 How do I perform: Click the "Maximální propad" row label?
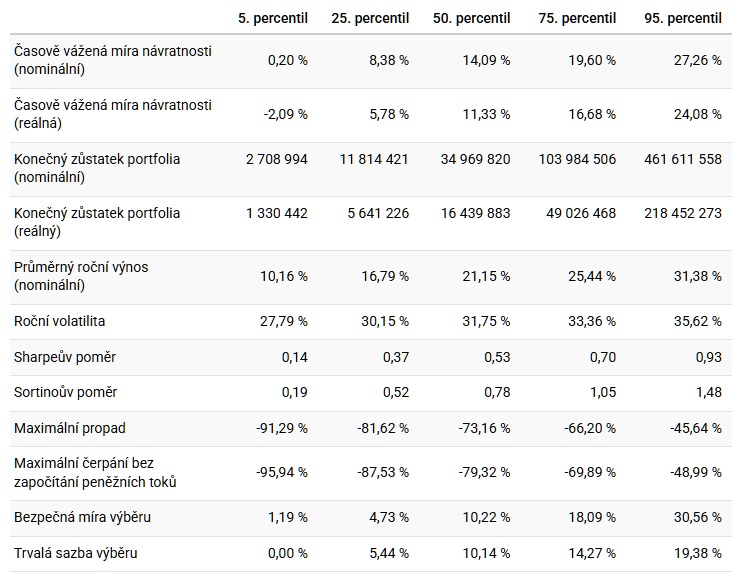click(70, 428)
